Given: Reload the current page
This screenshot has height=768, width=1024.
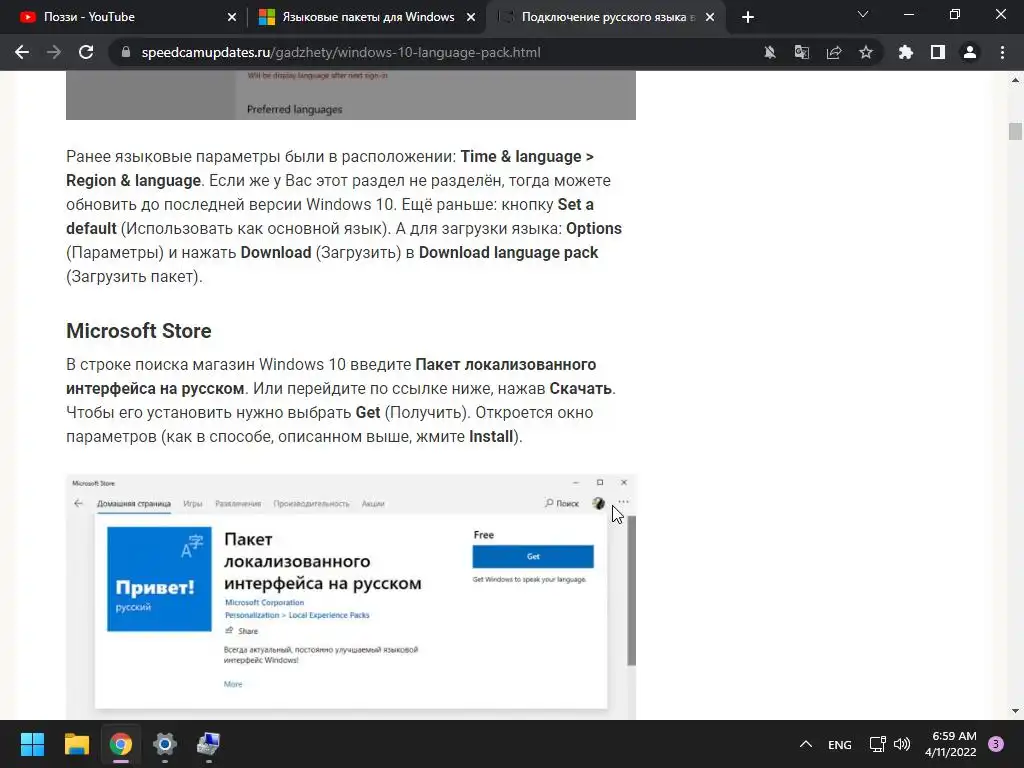Looking at the screenshot, I should click(86, 52).
